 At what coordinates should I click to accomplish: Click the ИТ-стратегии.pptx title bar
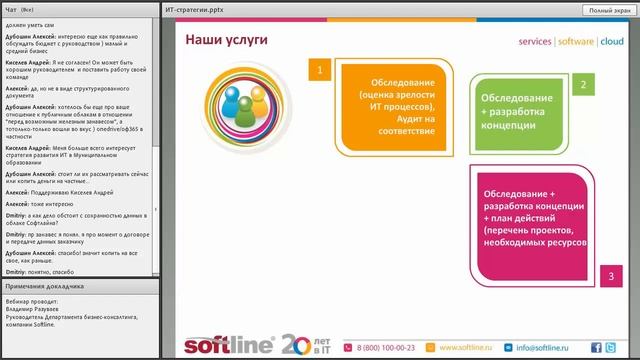194,10
